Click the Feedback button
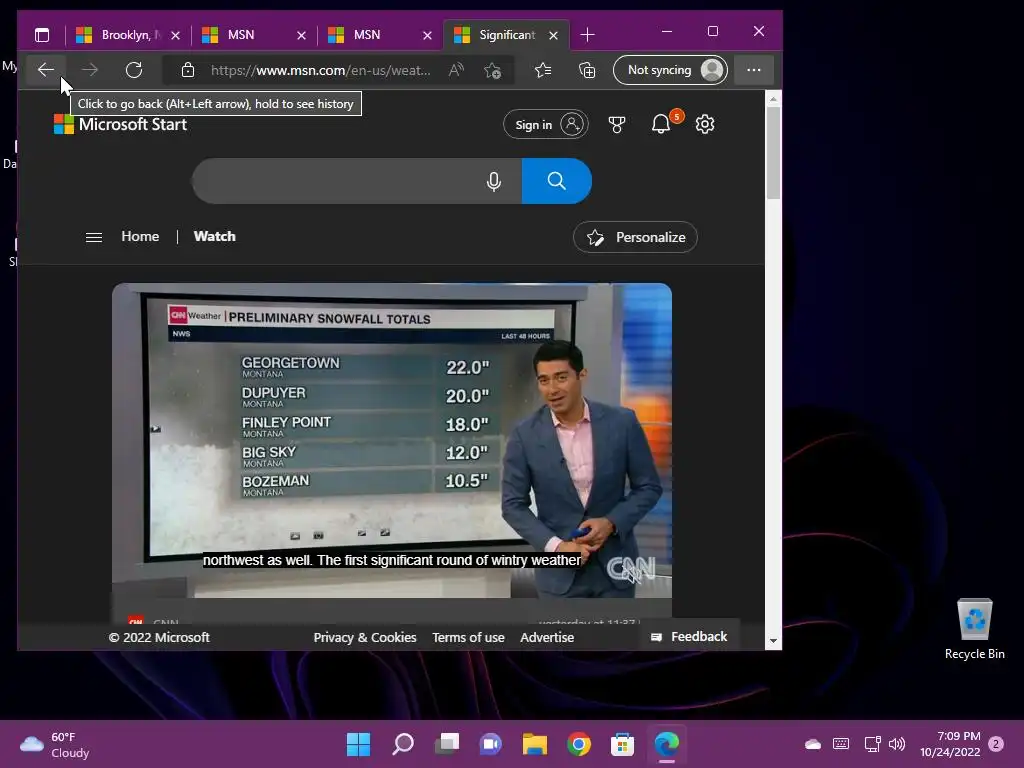1024x768 pixels. click(x=690, y=637)
